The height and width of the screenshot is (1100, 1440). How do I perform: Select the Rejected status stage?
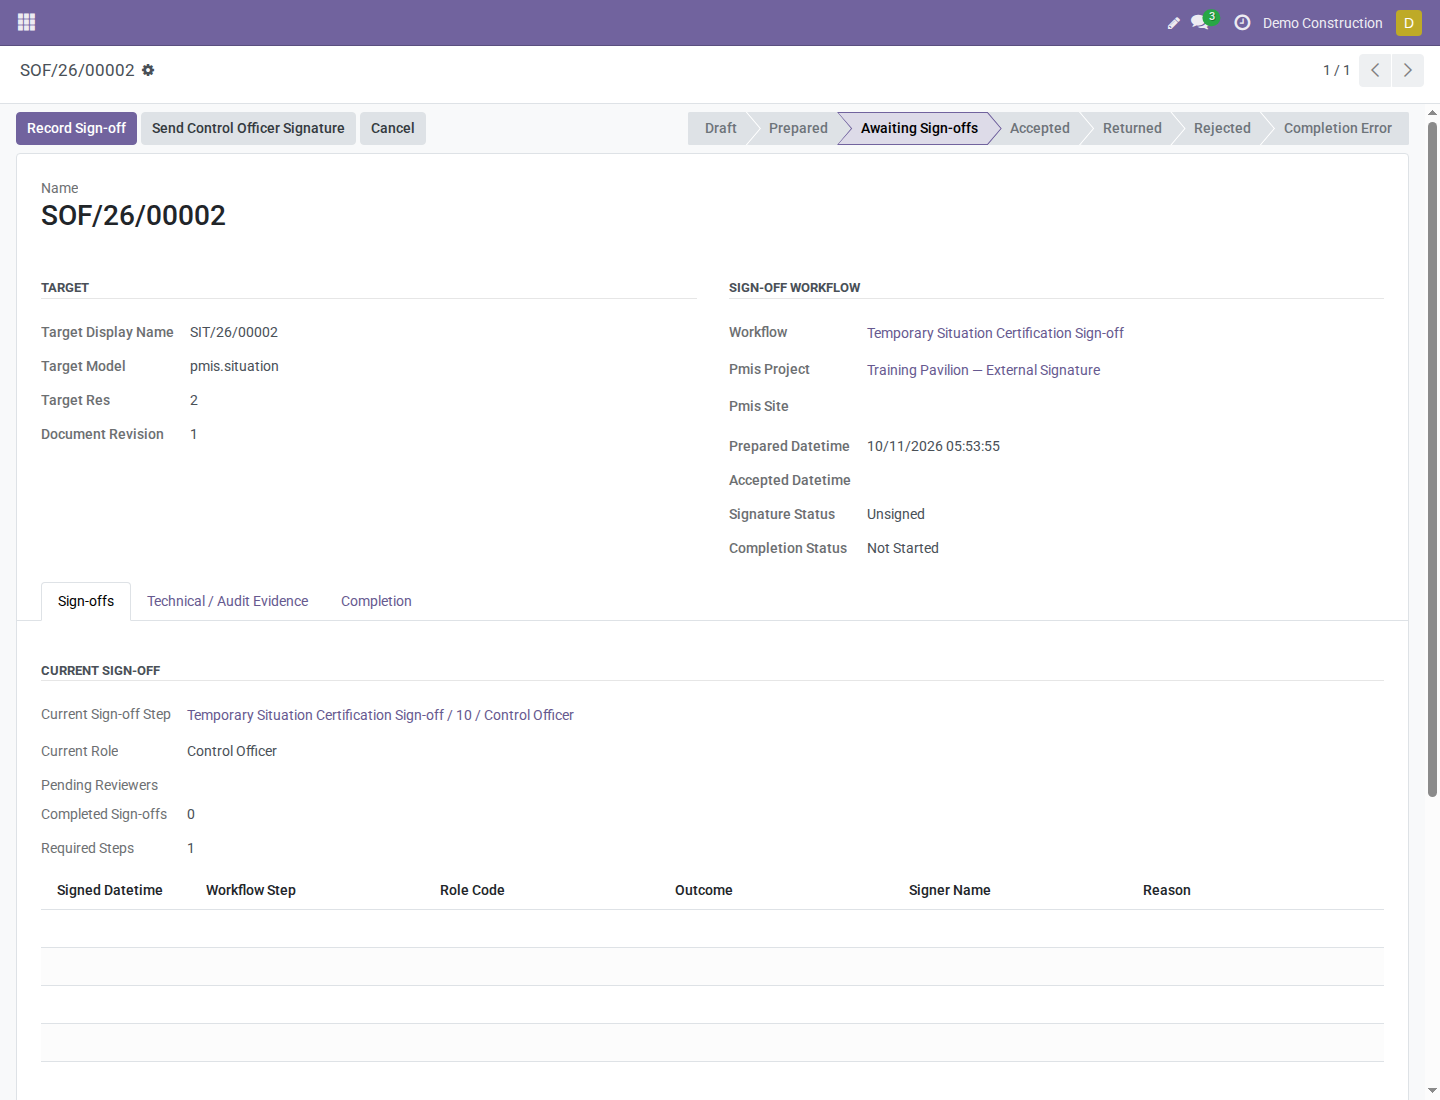pyautogui.click(x=1222, y=128)
